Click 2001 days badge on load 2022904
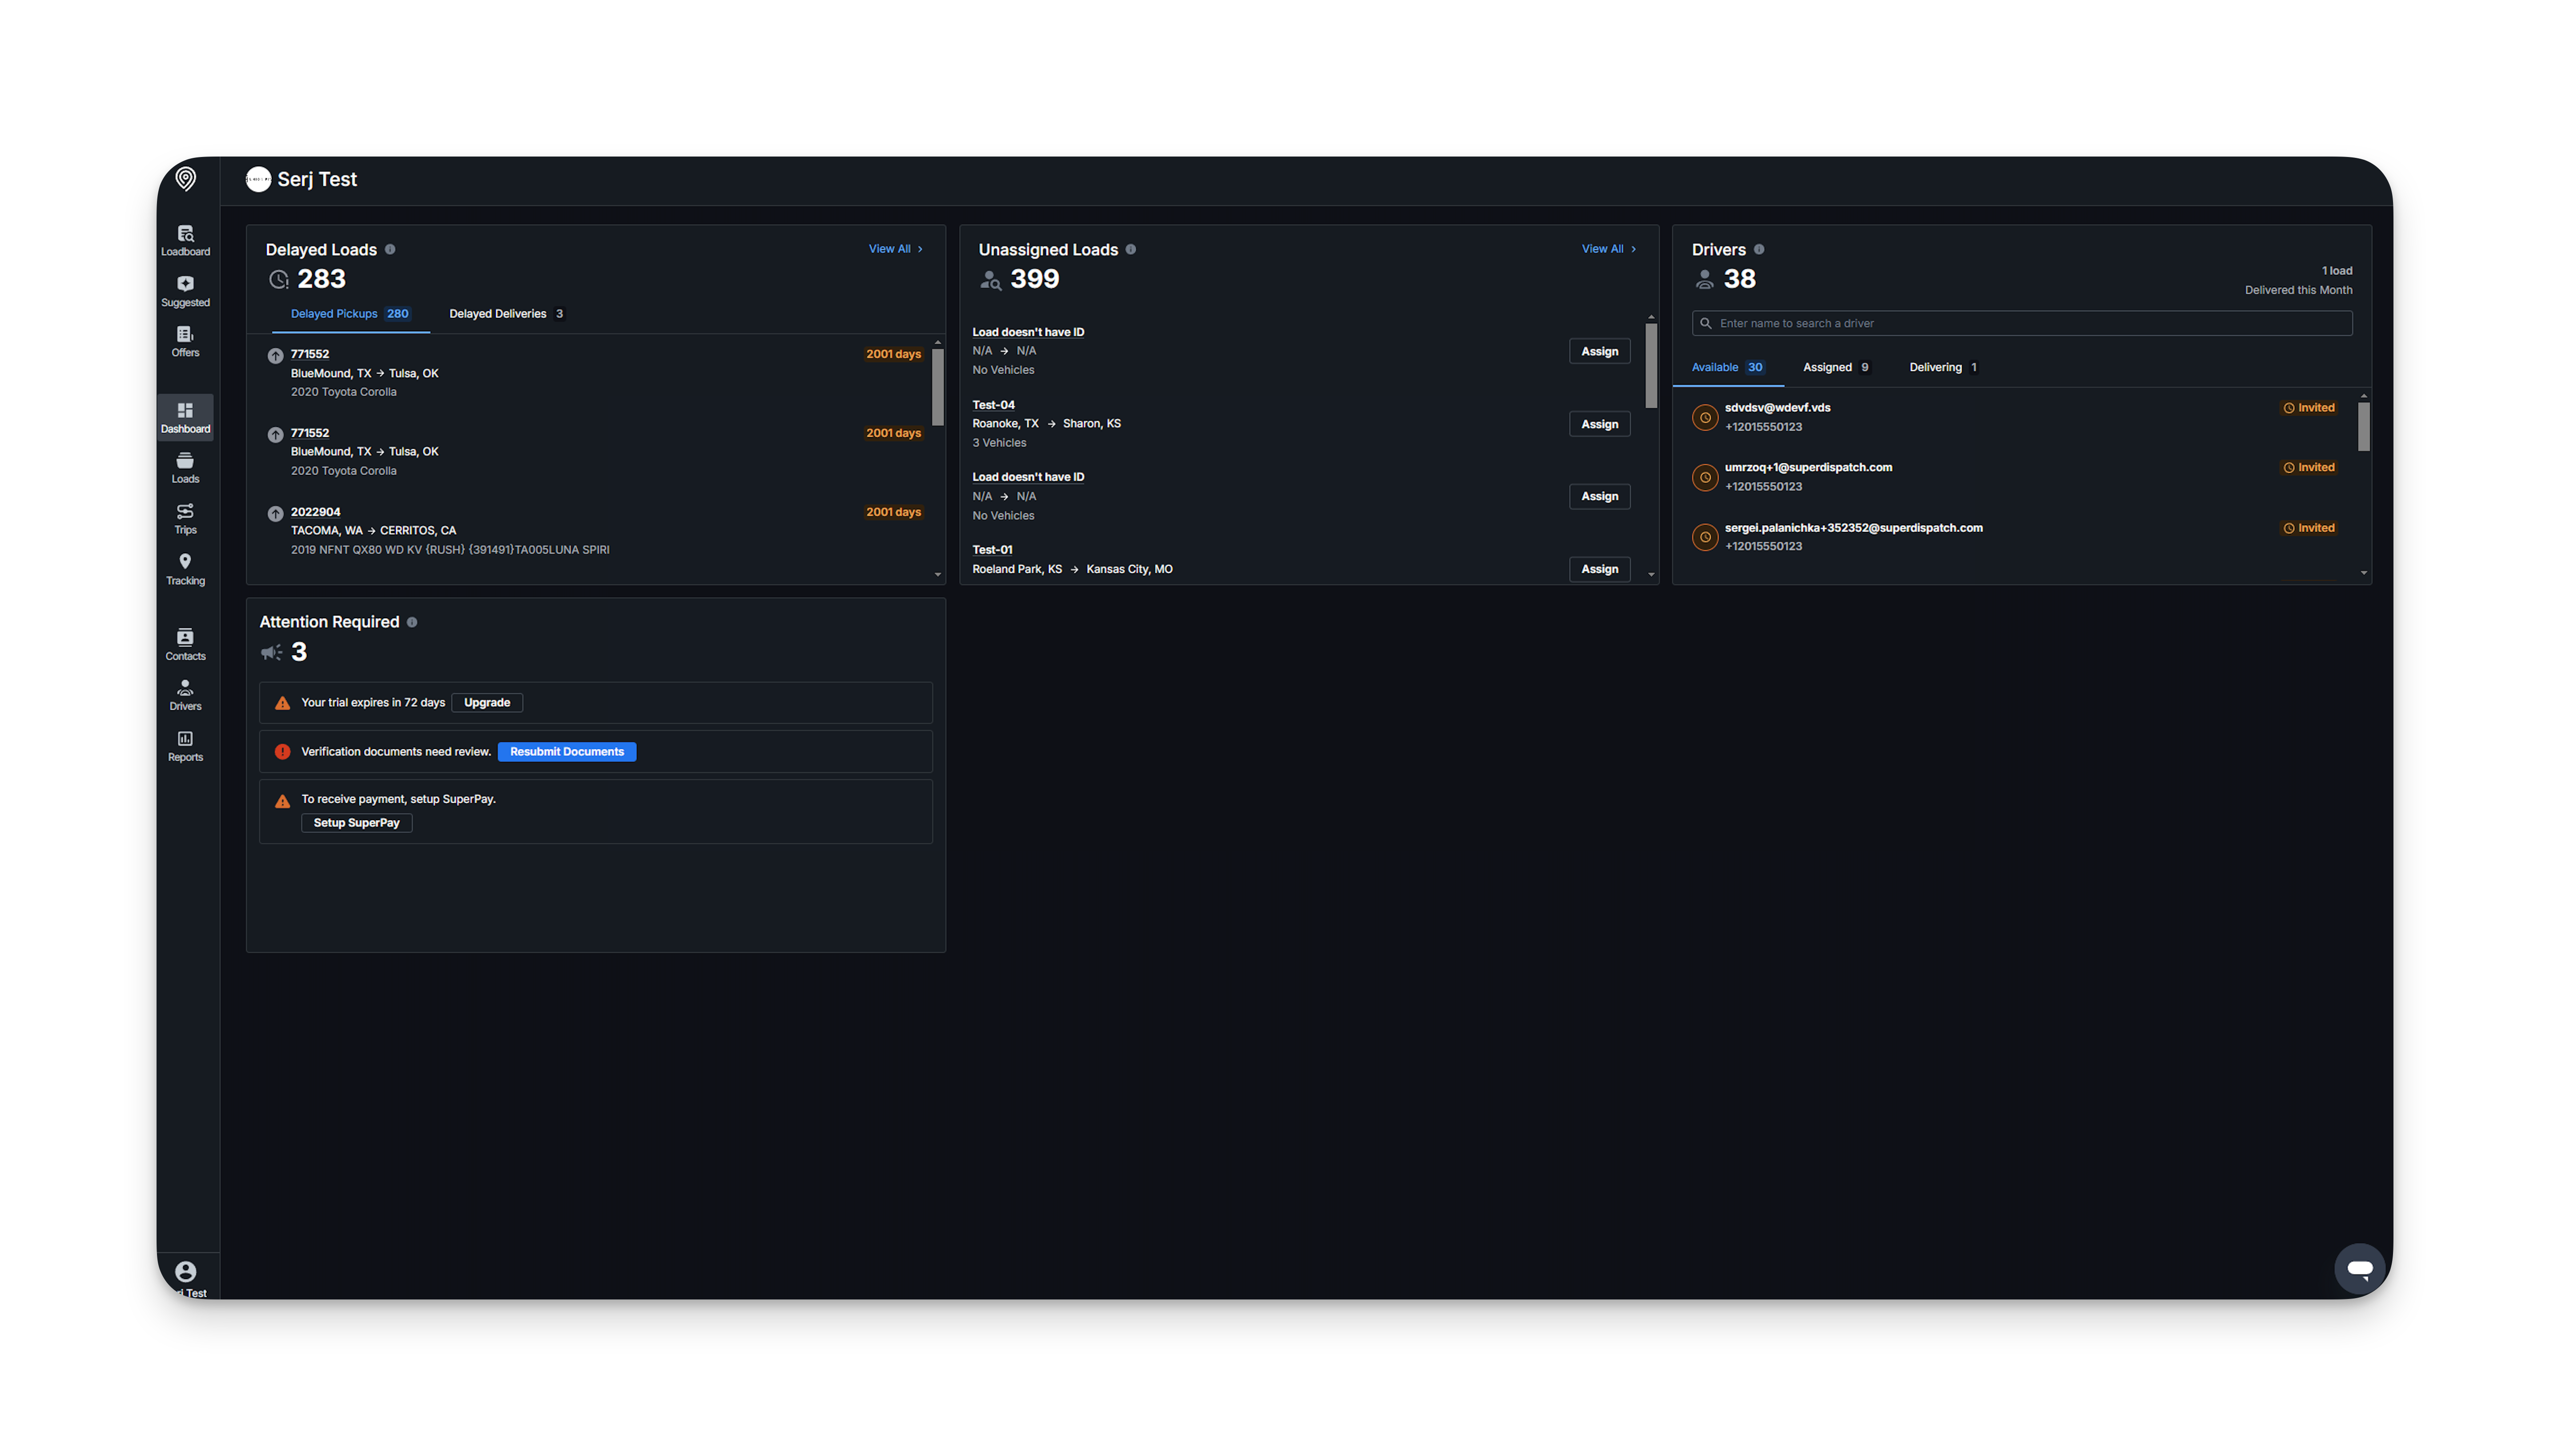The height and width of the screenshot is (1456, 2550). 893,512
